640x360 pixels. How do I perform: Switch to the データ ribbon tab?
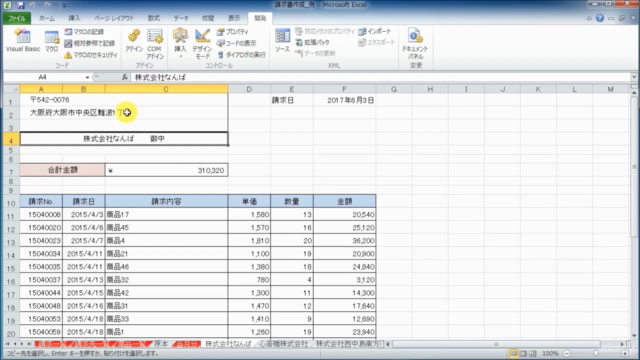tap(181, 18)
